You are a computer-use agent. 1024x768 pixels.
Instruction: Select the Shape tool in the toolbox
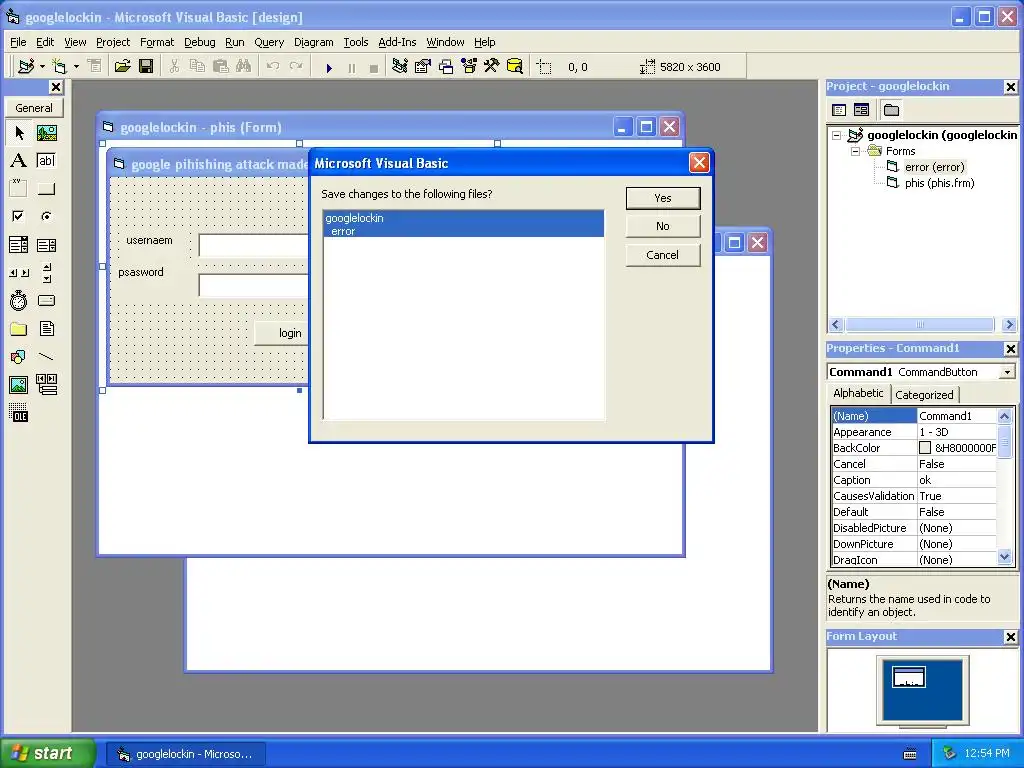pos(18,357)
